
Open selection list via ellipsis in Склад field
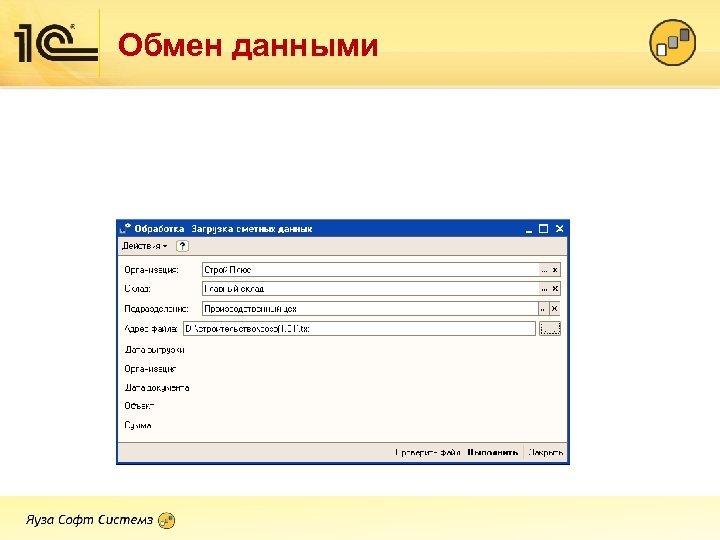[x=544, y=289]
